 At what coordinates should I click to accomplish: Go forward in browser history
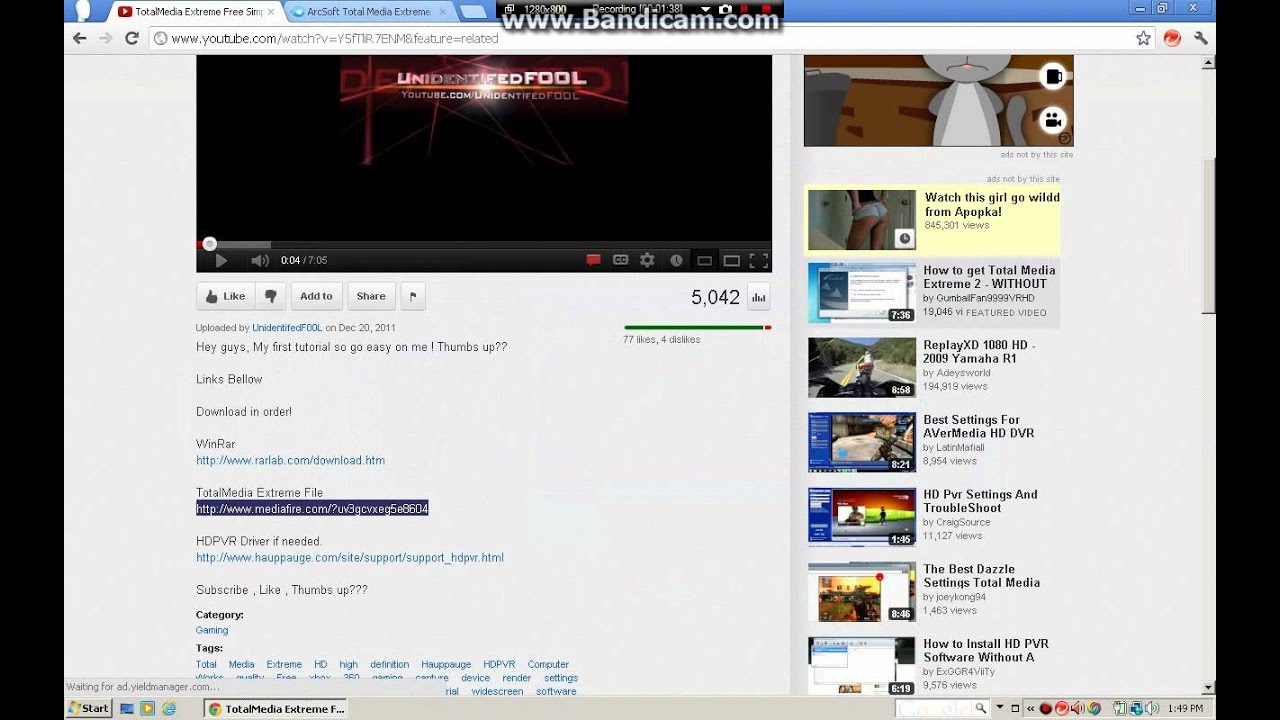click(105, 38)
